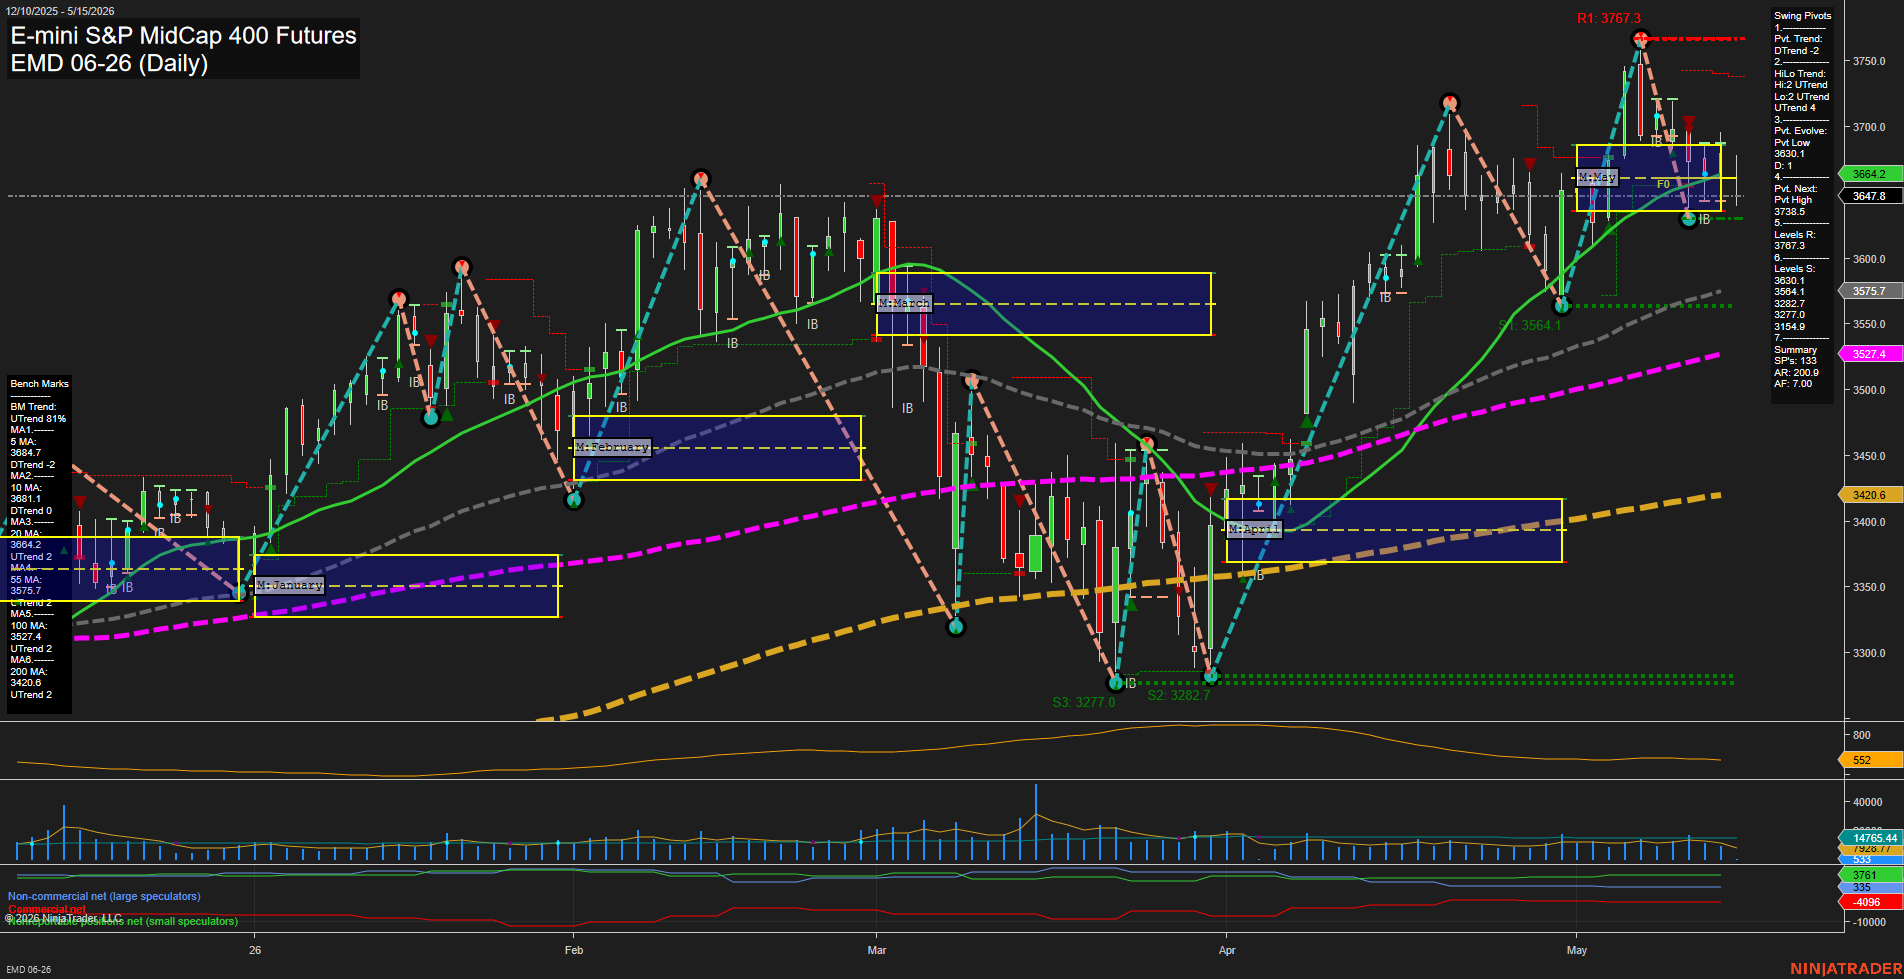The image size is (1904, 979).
Task: Click the Mar label on the time axis
Action: click(877, 950)
